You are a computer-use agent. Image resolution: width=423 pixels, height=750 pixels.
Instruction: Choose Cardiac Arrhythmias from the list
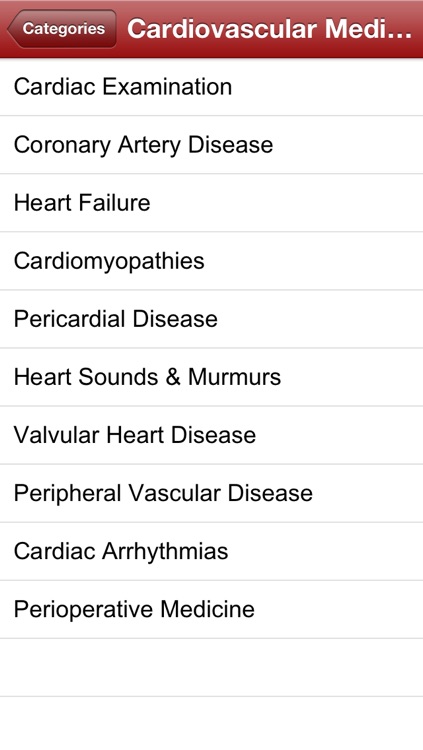[x=212, y=551]
